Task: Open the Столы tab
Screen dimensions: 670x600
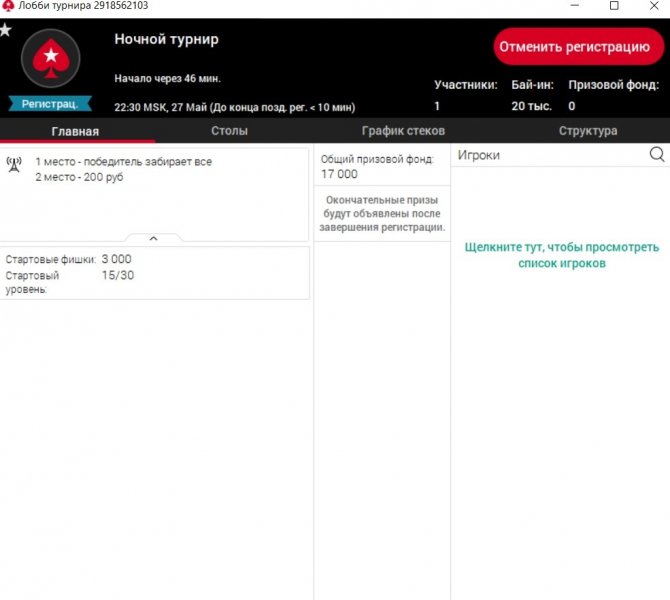Action: [229, 131]
